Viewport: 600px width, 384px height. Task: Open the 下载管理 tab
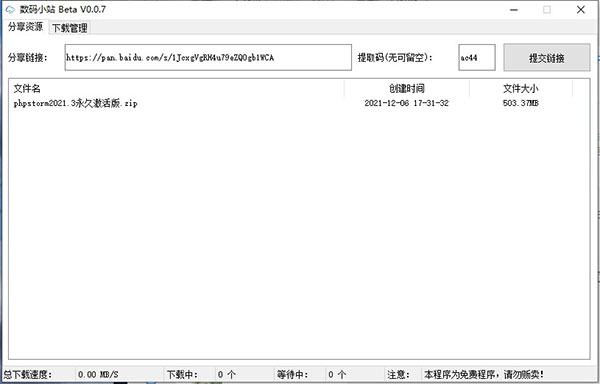[70, 28]
